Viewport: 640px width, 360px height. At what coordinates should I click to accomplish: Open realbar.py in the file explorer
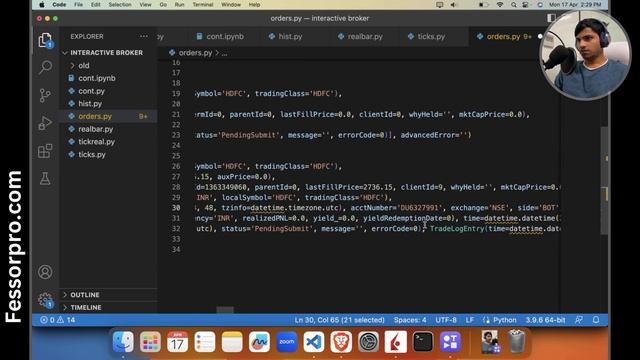[x=109, y=129]
